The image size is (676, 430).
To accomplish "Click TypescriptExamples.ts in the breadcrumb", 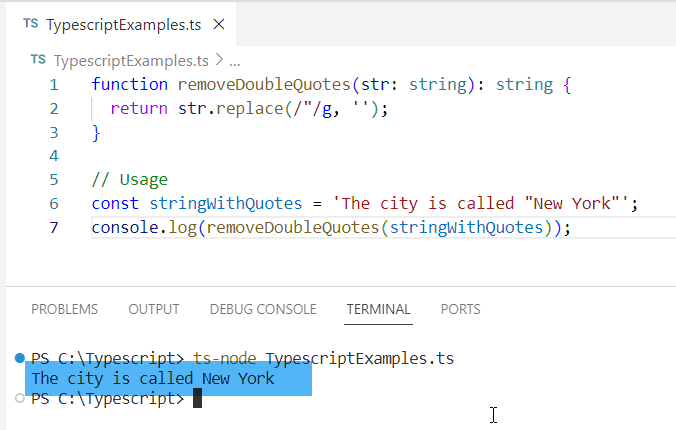I will click(131, 61).
